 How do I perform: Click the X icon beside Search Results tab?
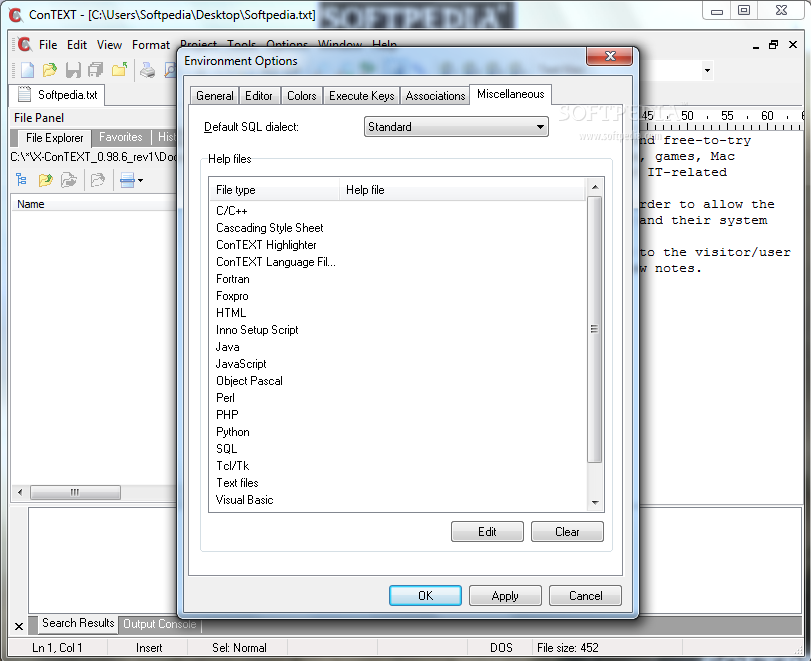tap(19, 626)
